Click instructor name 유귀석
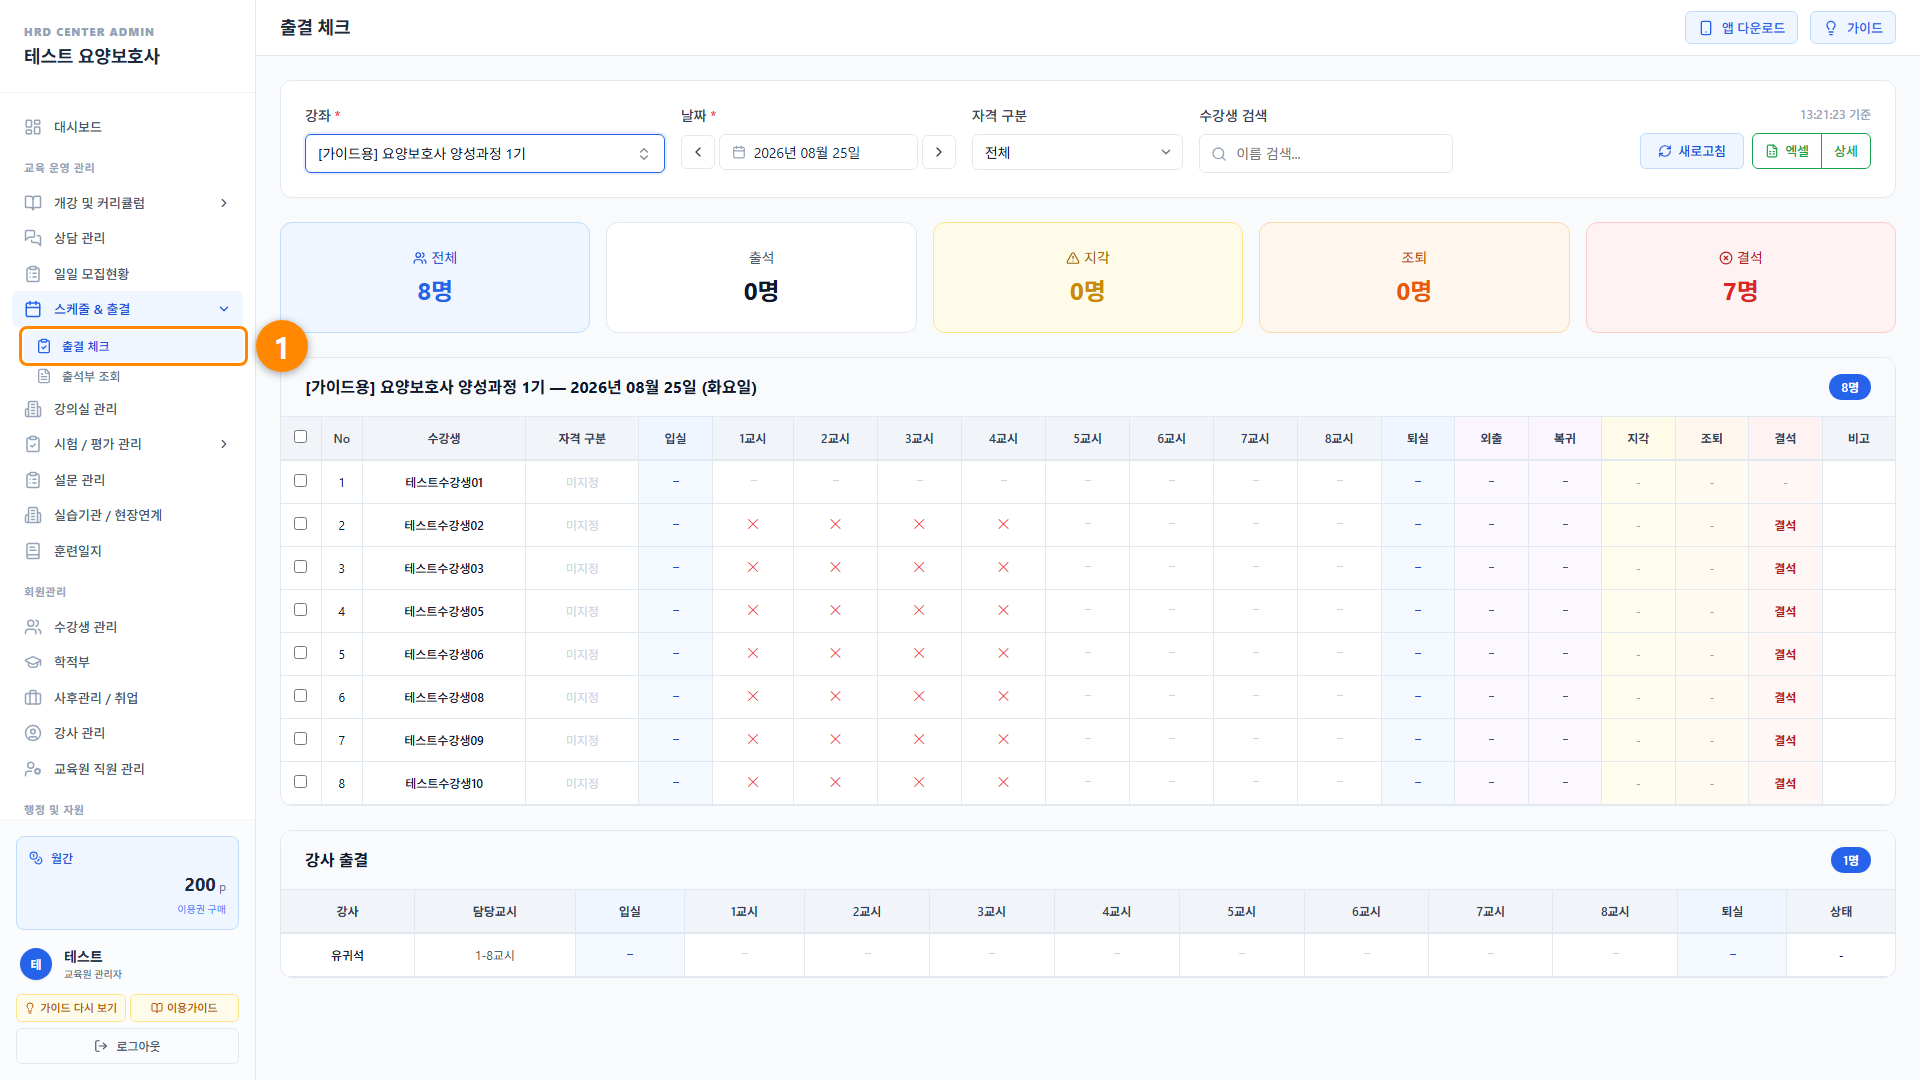 (x=347, y=955)
